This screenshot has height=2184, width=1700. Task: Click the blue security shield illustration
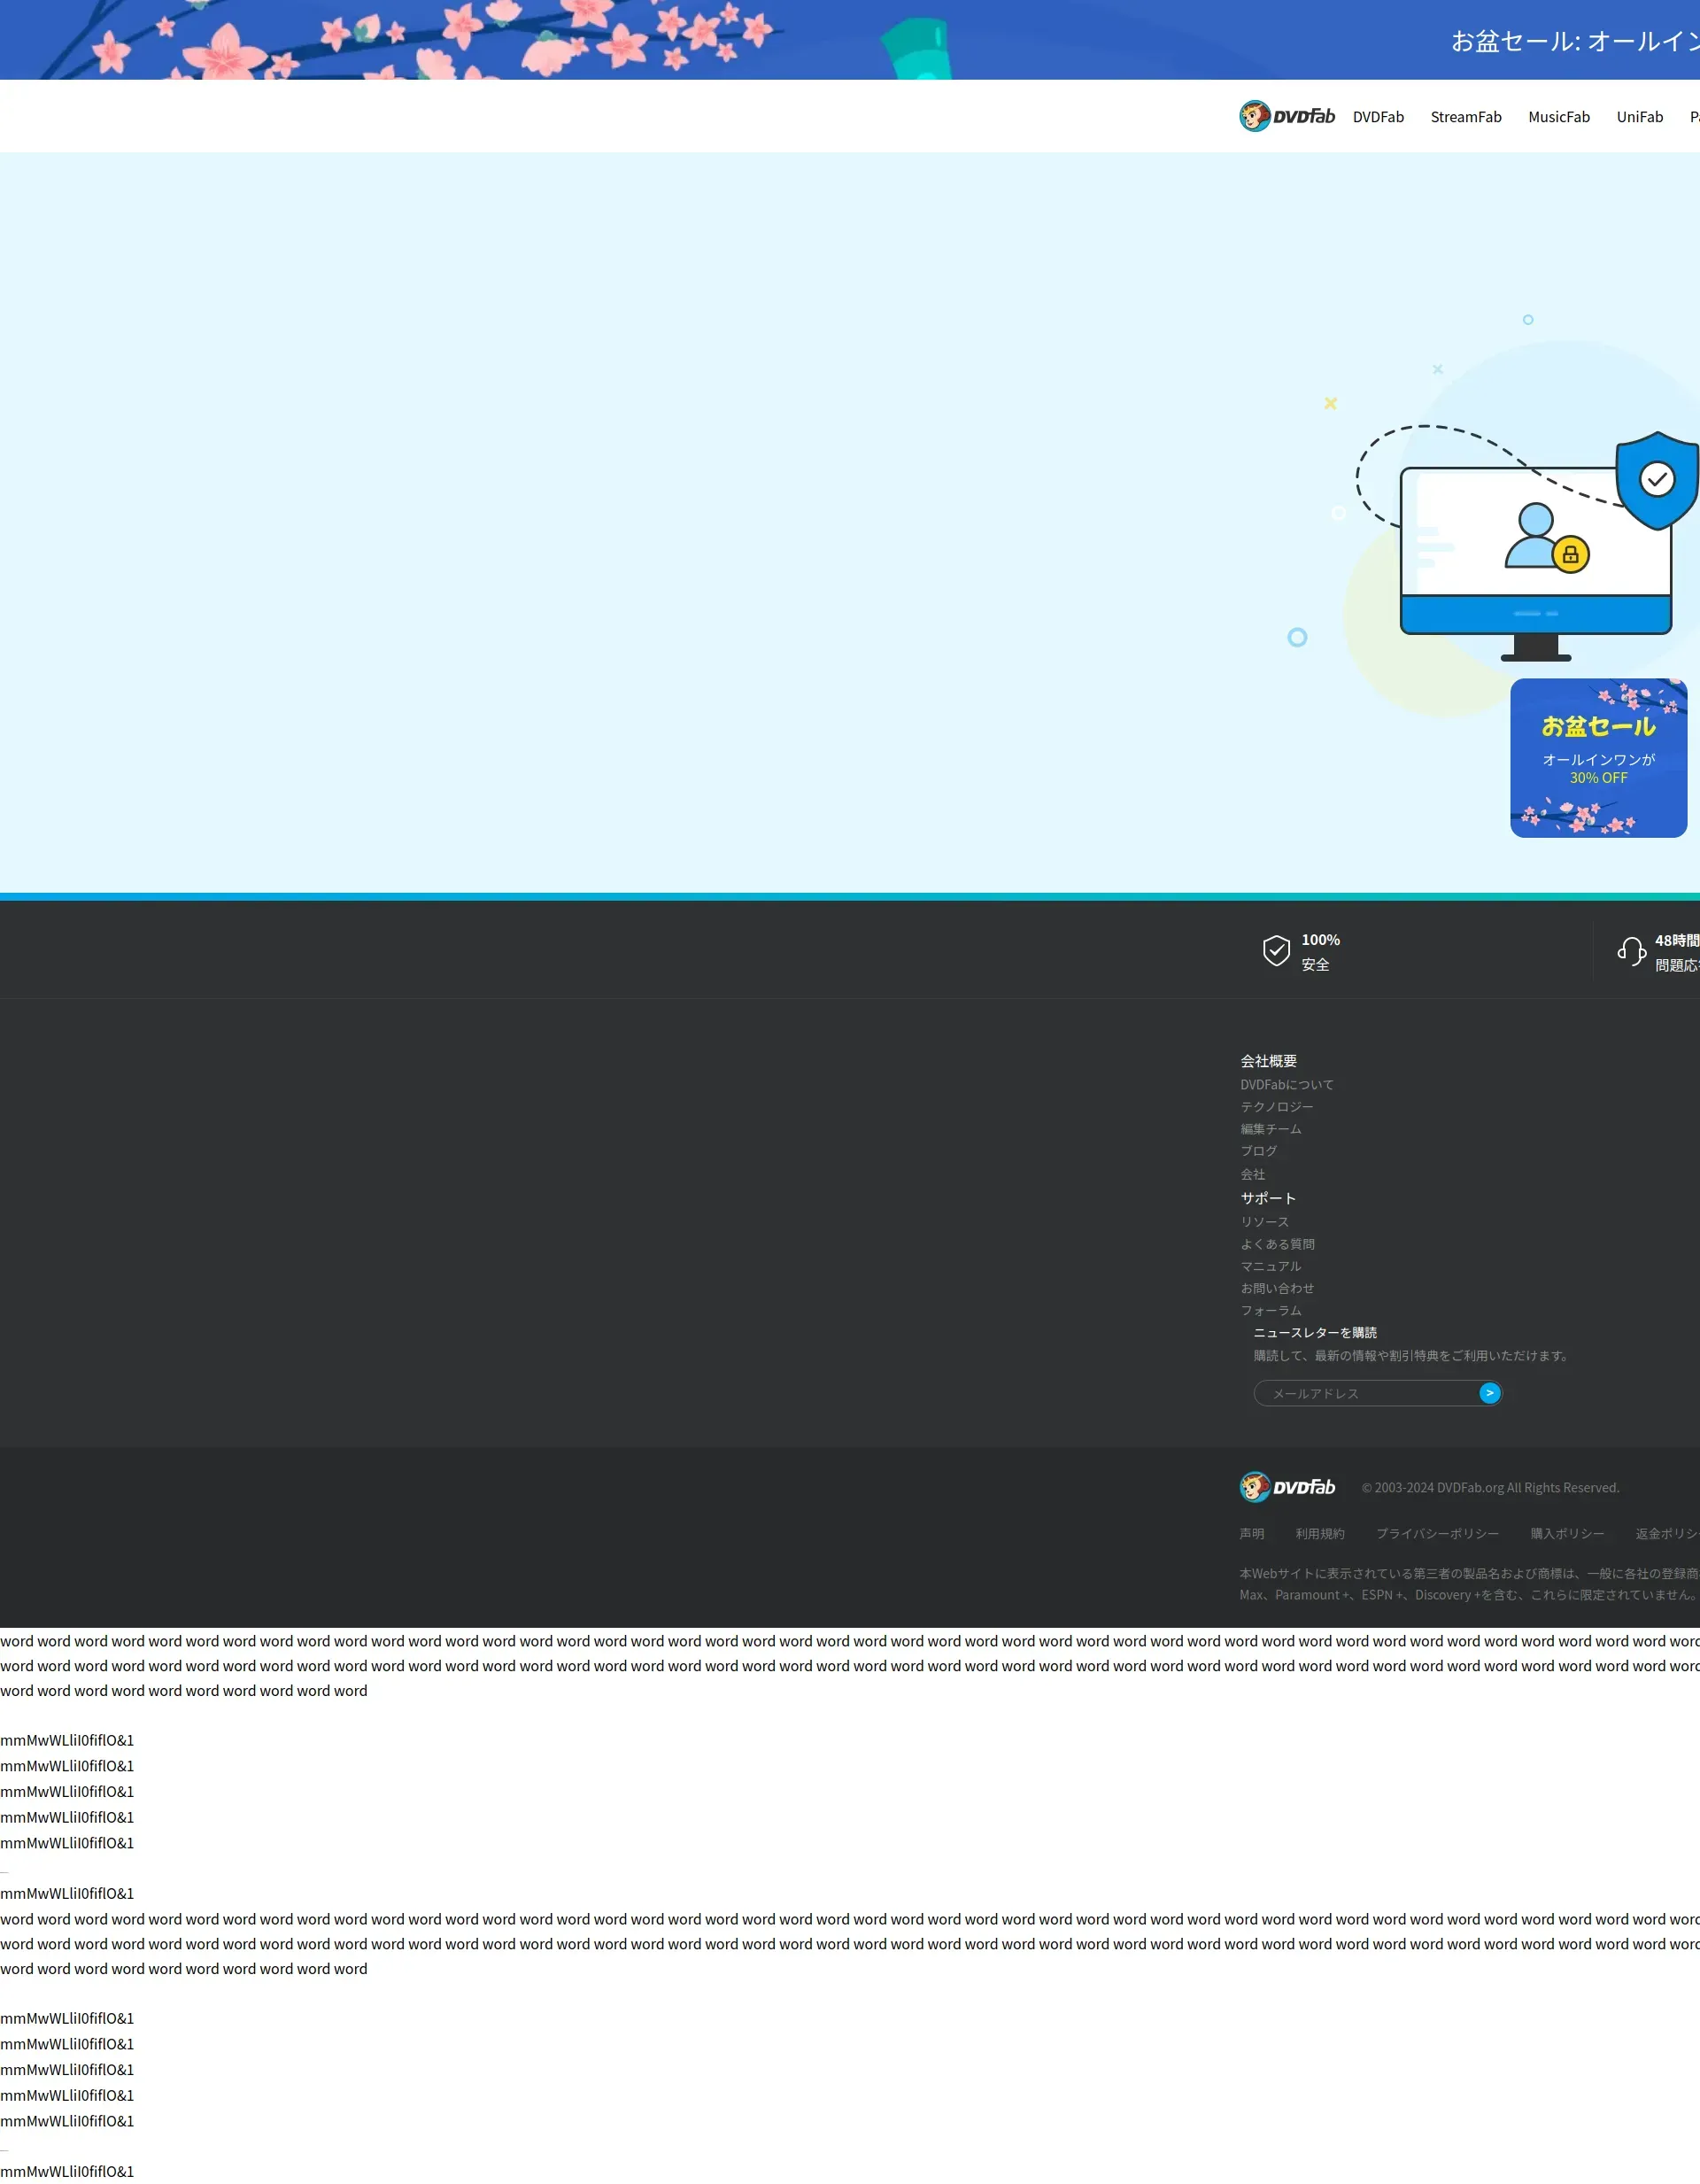click(1656, 481)
